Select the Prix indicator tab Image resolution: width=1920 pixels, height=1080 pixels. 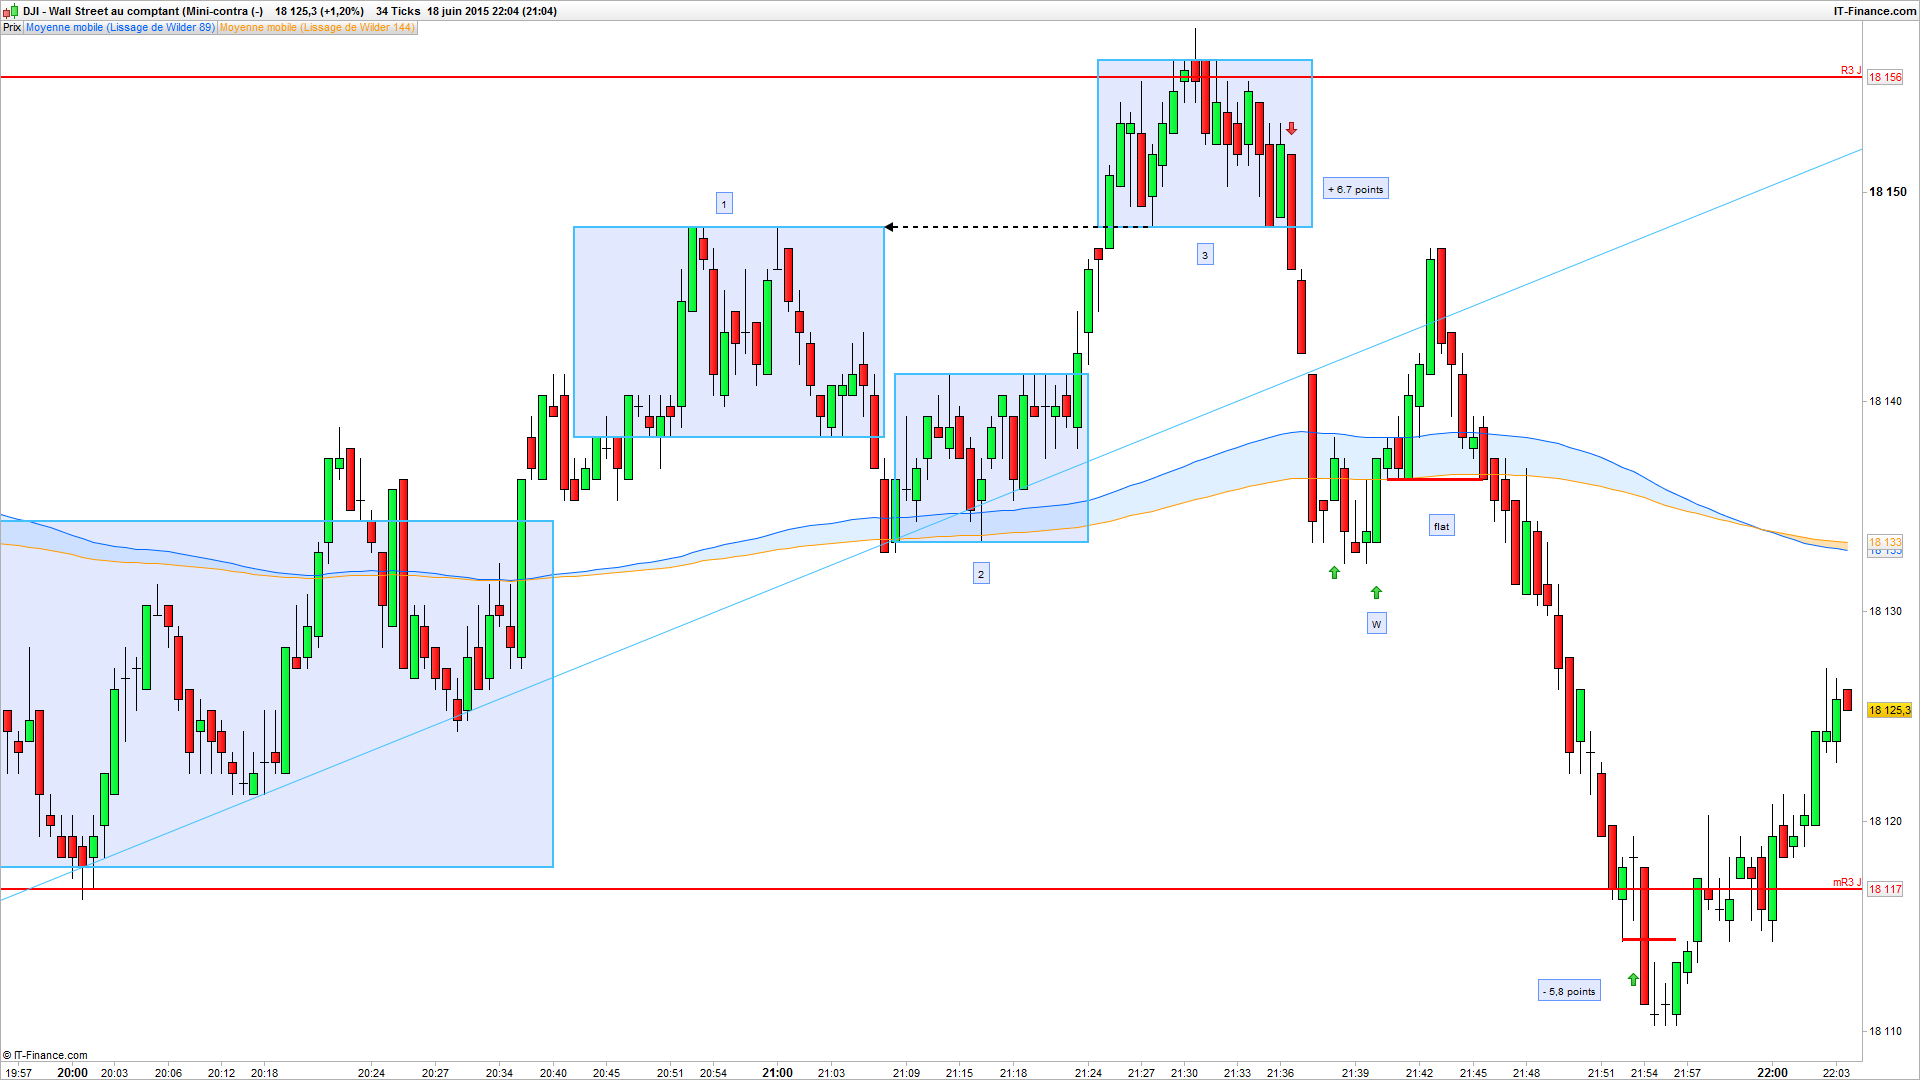pos(12,27)
